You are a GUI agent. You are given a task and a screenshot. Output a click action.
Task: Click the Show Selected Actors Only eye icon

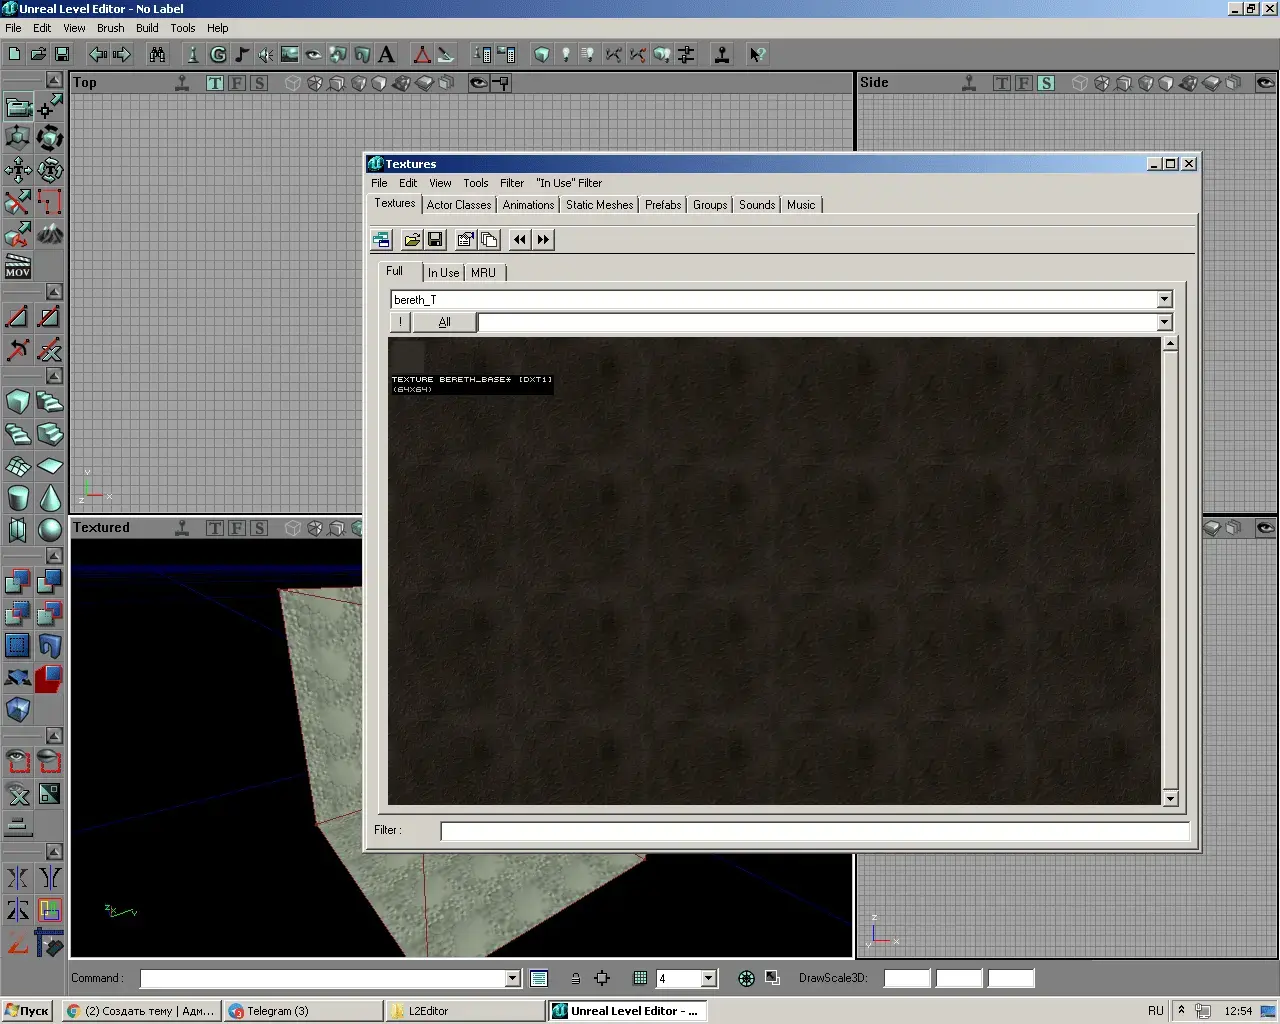(x=18, y=762)
